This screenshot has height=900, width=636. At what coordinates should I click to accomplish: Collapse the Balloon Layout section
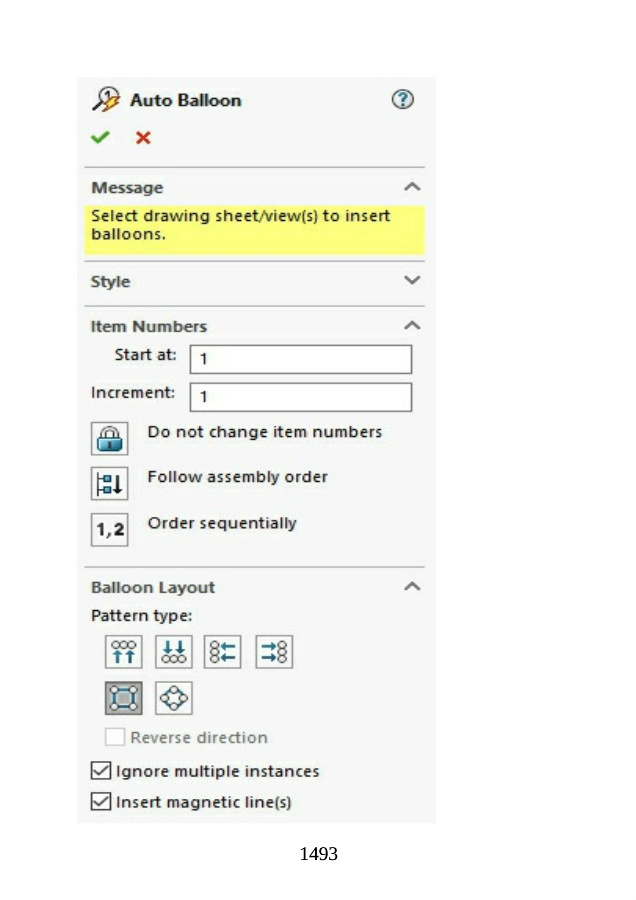(x=411, y=587)
